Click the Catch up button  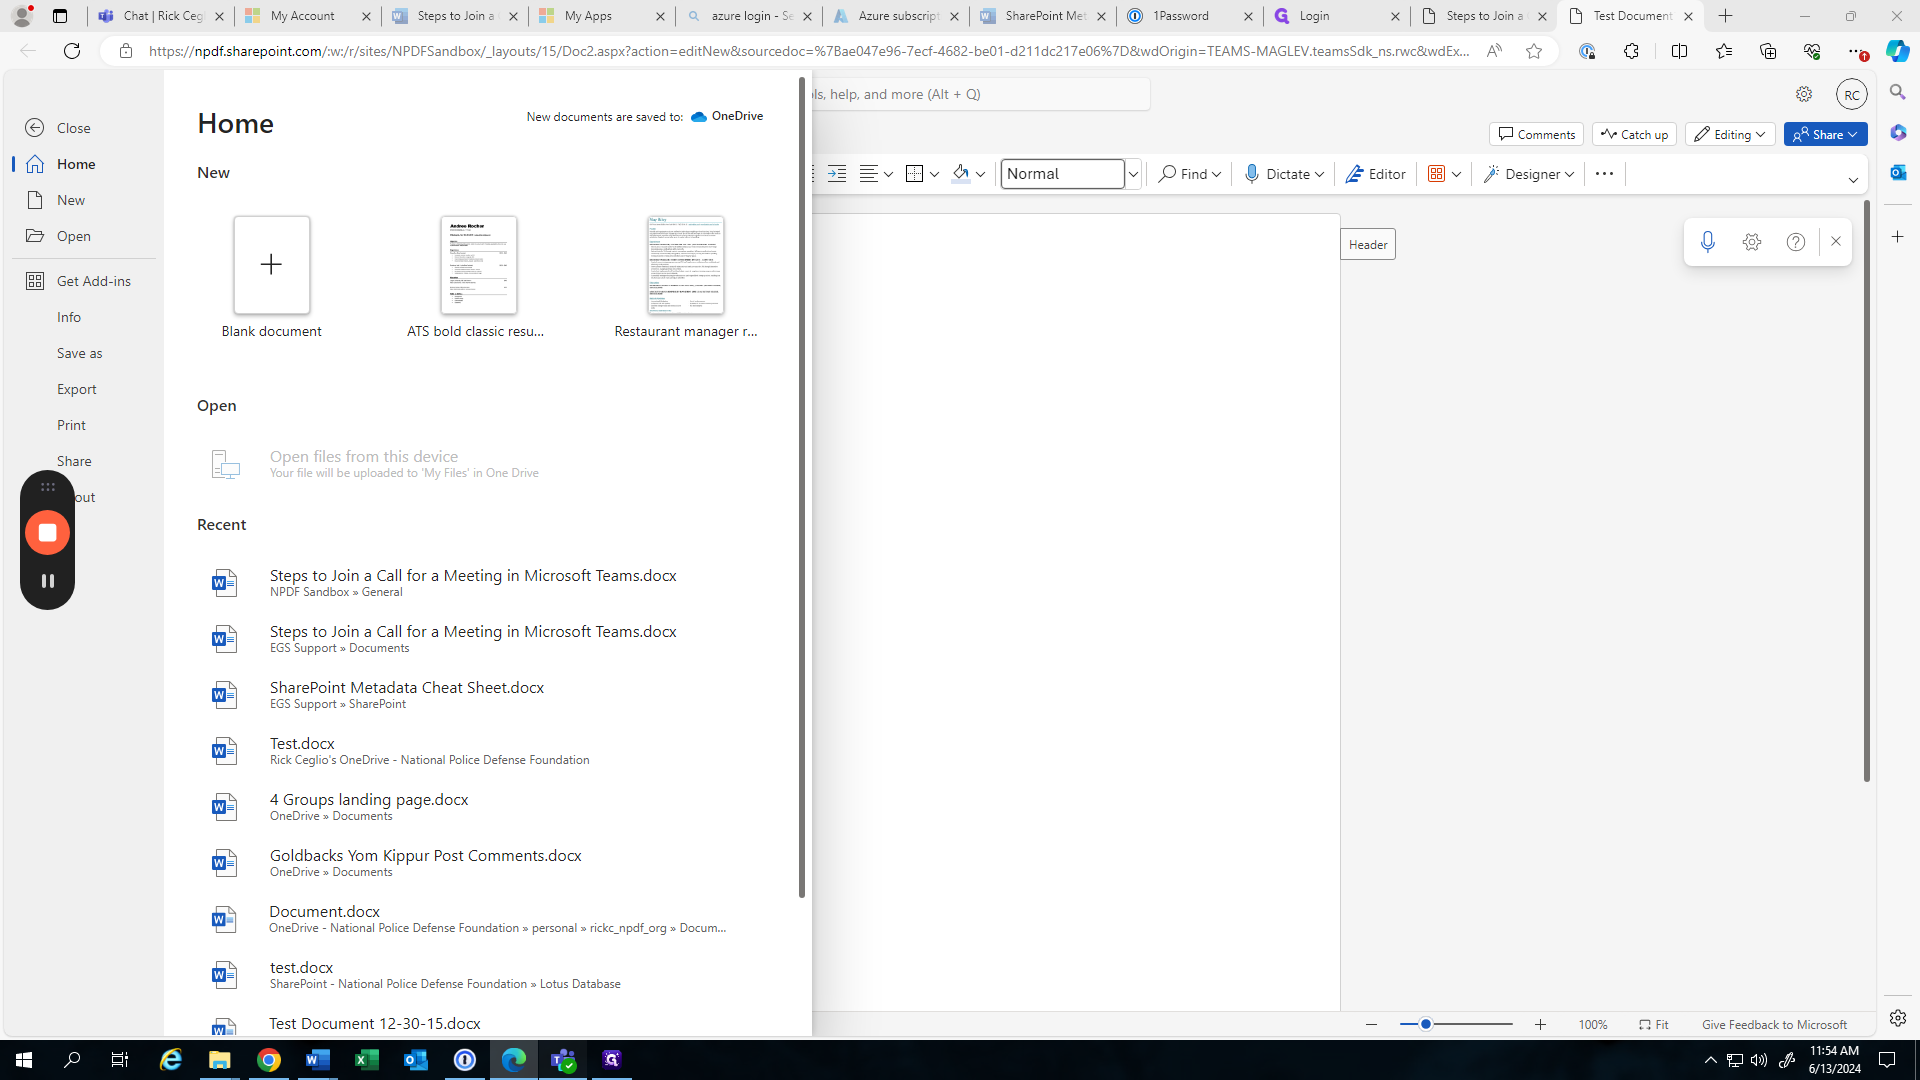(1634, 134)
